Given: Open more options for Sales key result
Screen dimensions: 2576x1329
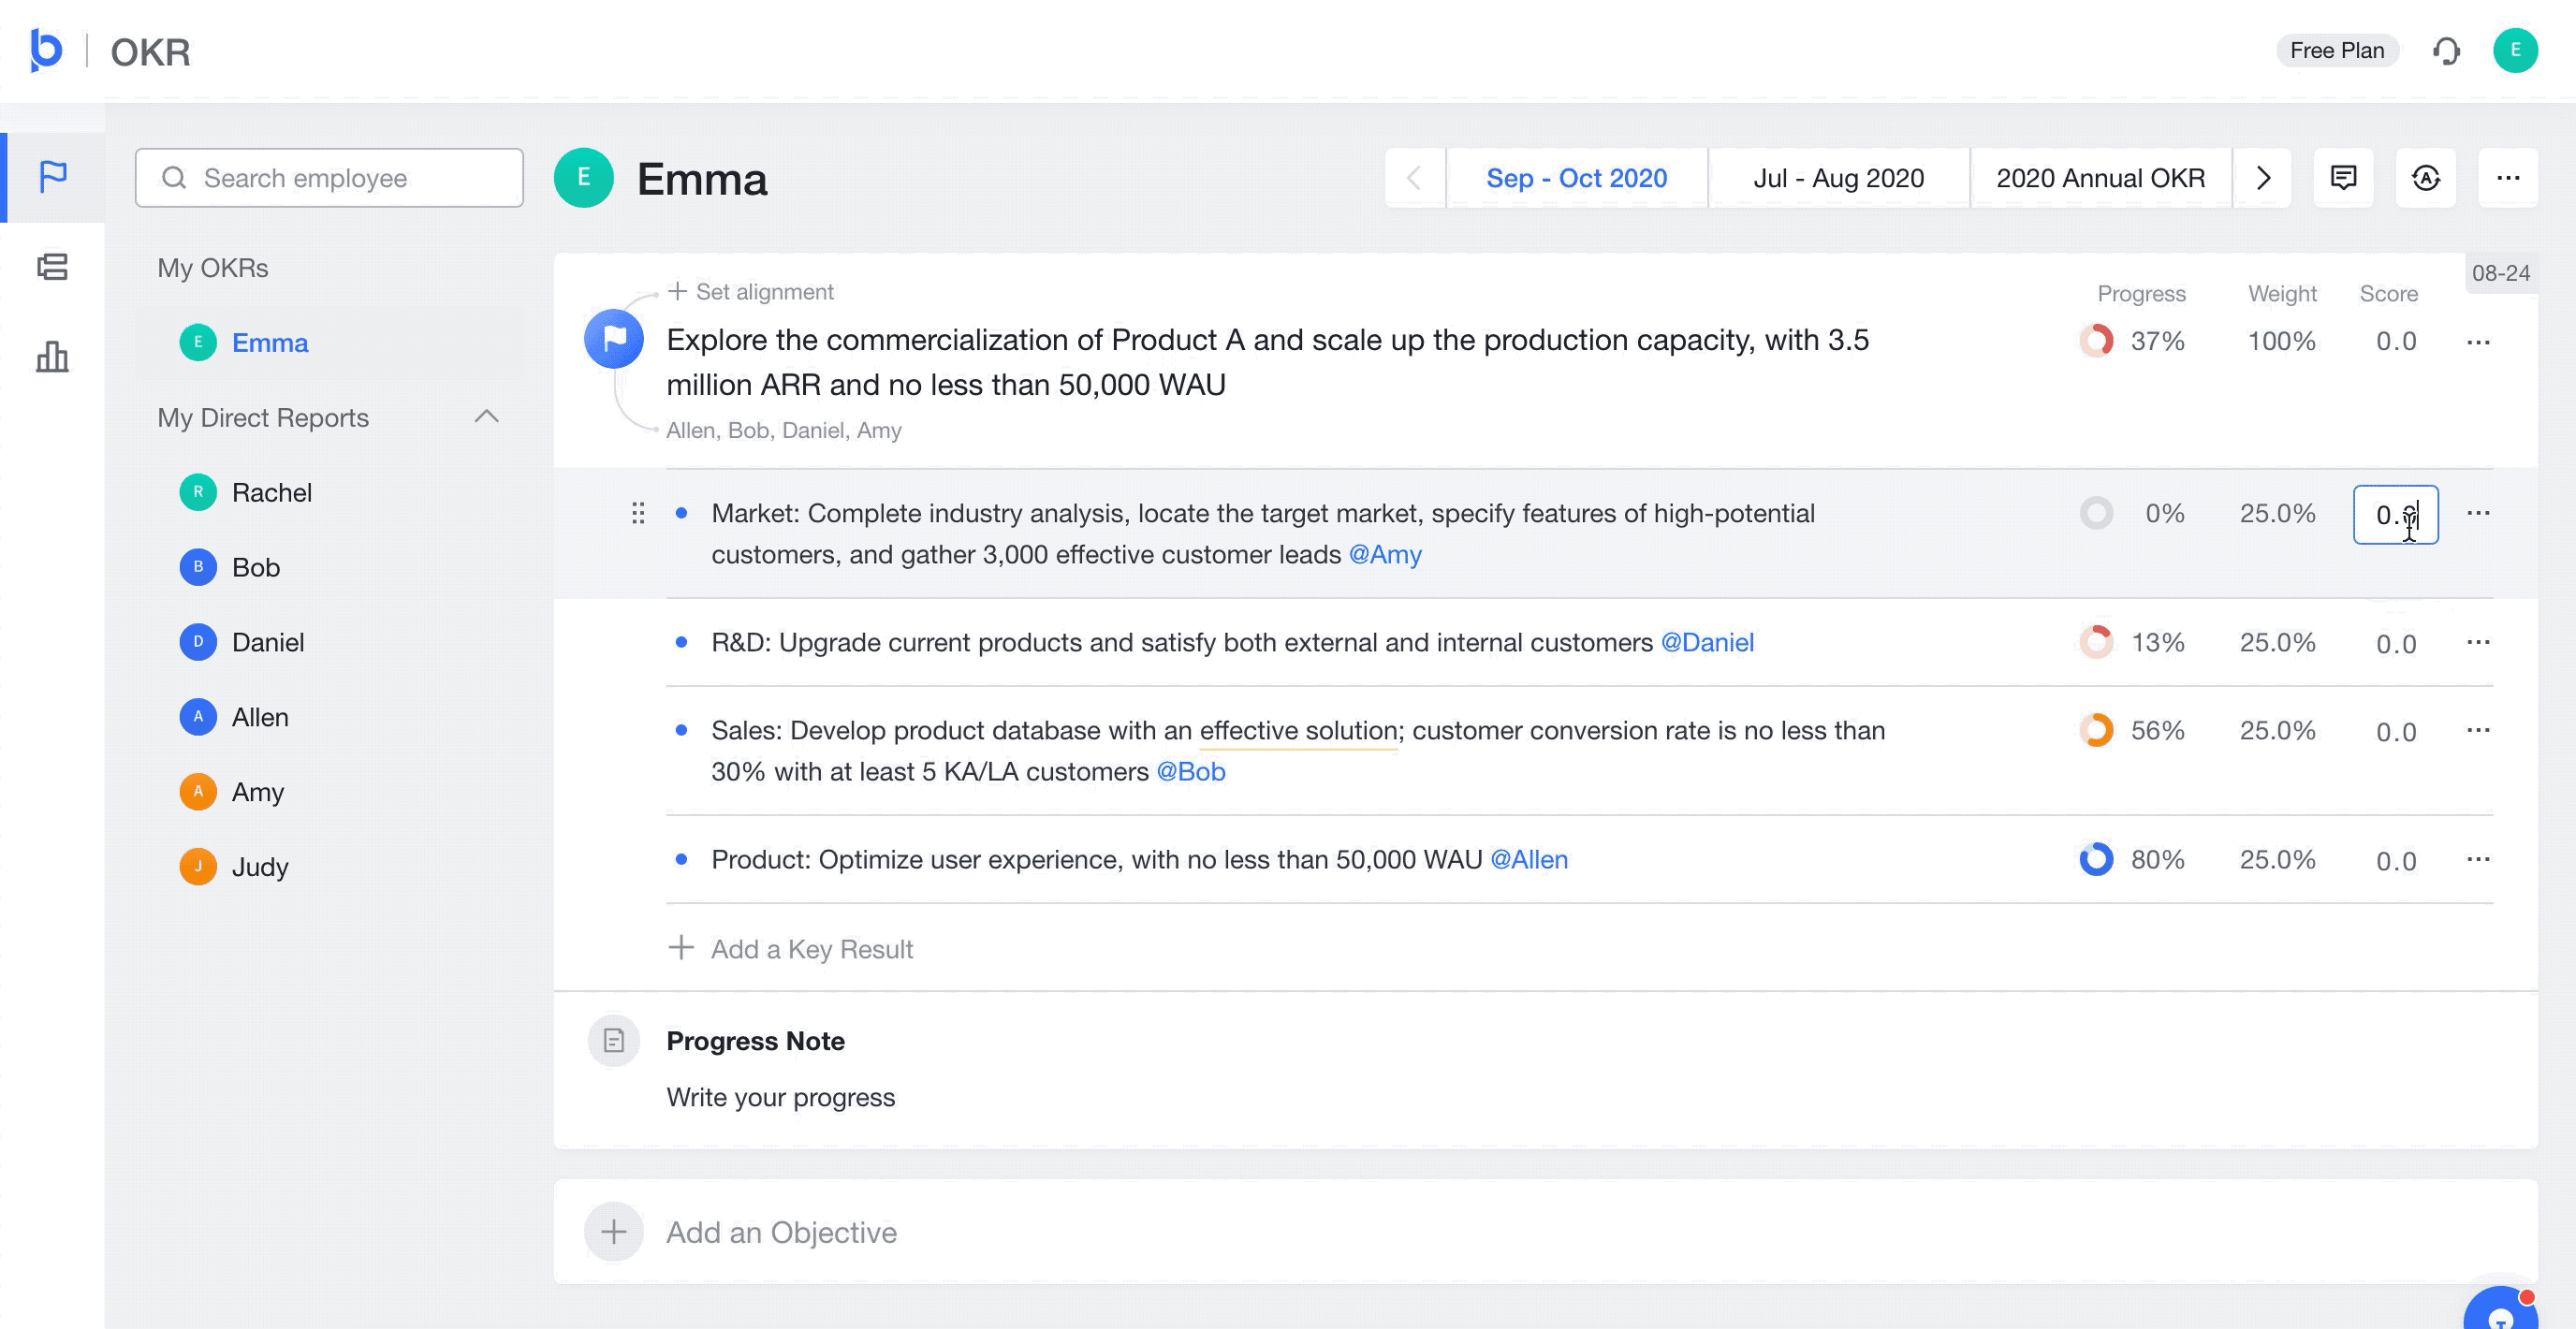Looking at the screenshot, I should (2478, 731).
